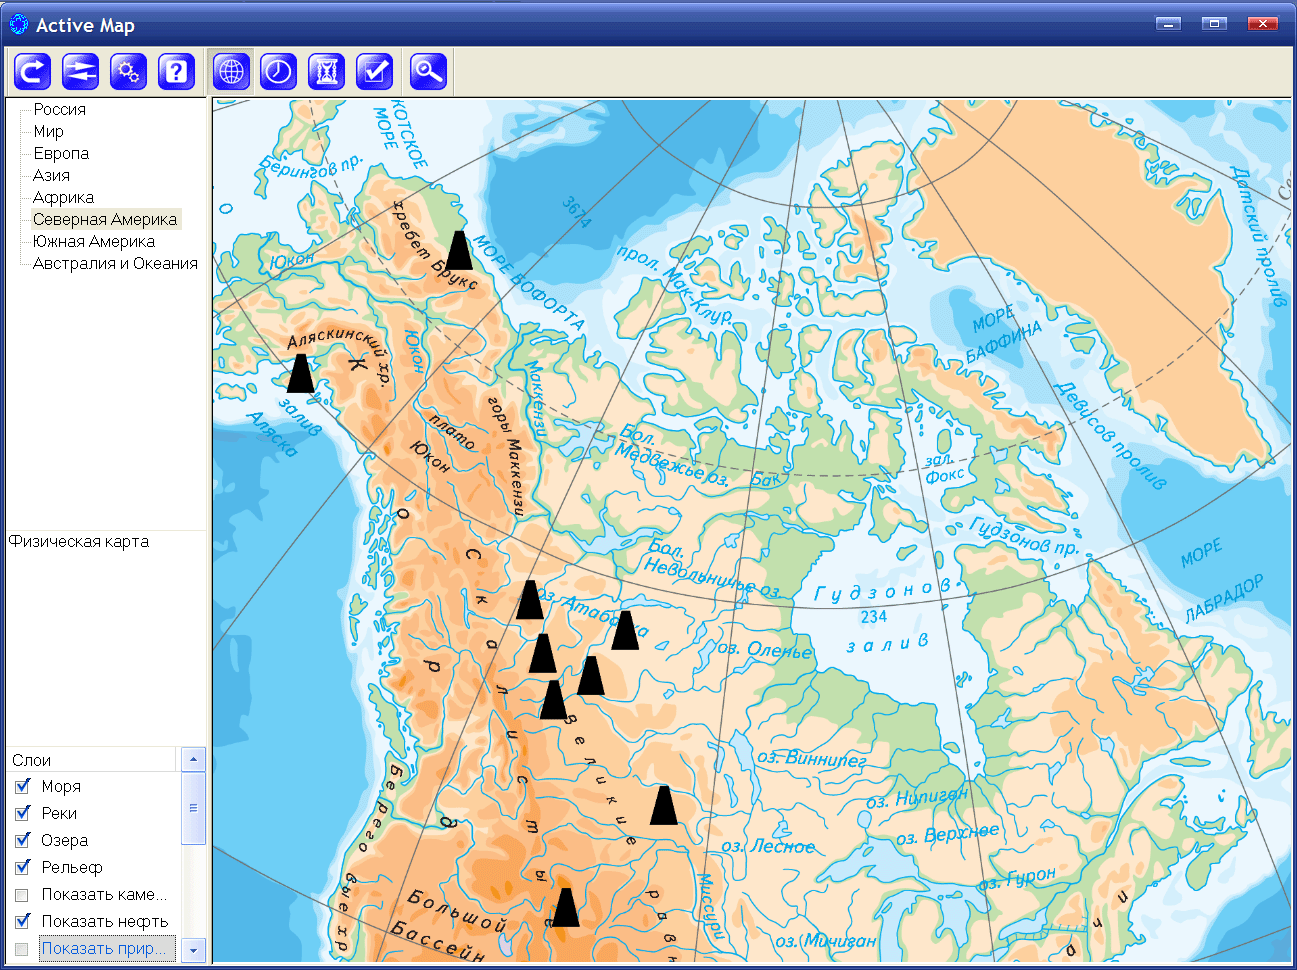Activate the magnifying glass search icon

click(x=428, y=72)
